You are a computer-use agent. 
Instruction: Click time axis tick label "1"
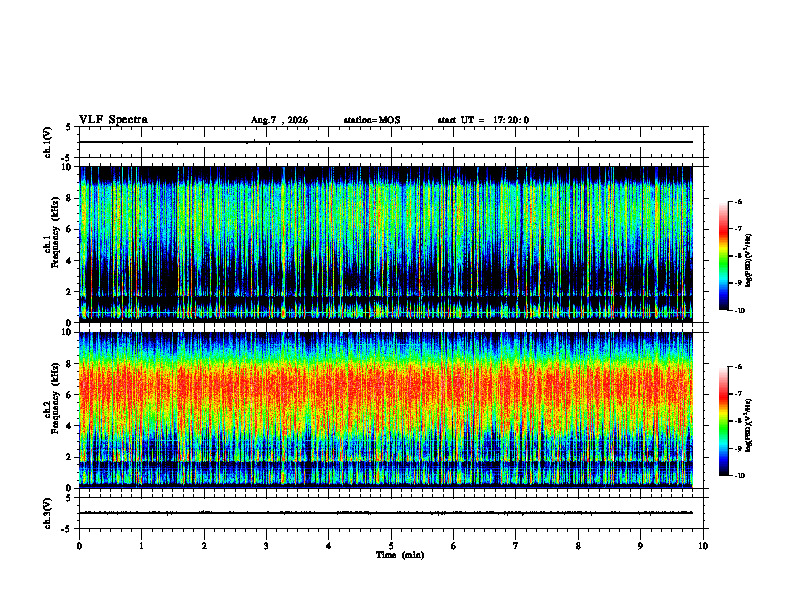[141, 546]
